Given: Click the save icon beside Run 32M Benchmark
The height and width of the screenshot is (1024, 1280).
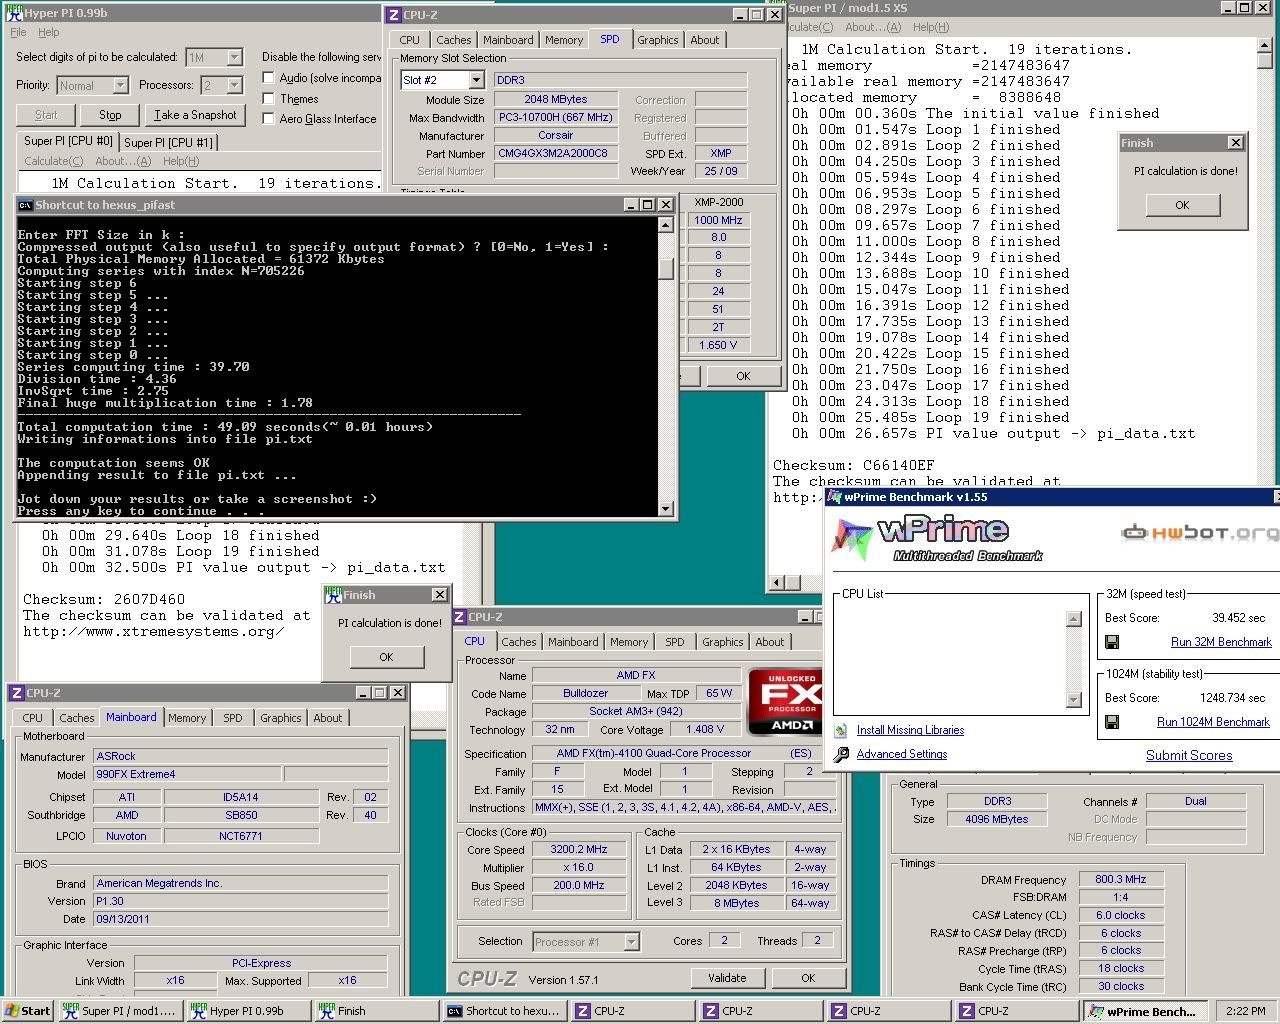Looking at the screenshot, I should click(1112, 642).
